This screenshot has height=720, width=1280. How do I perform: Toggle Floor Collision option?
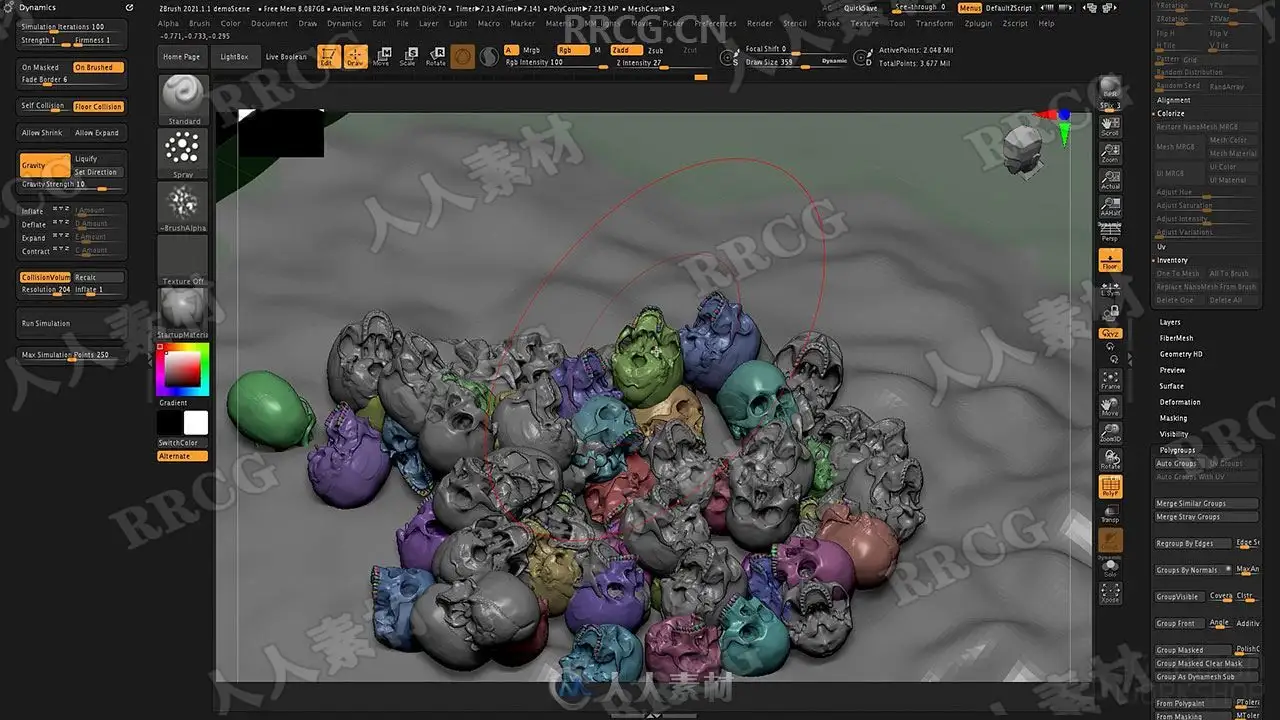(x=99, y=106)
